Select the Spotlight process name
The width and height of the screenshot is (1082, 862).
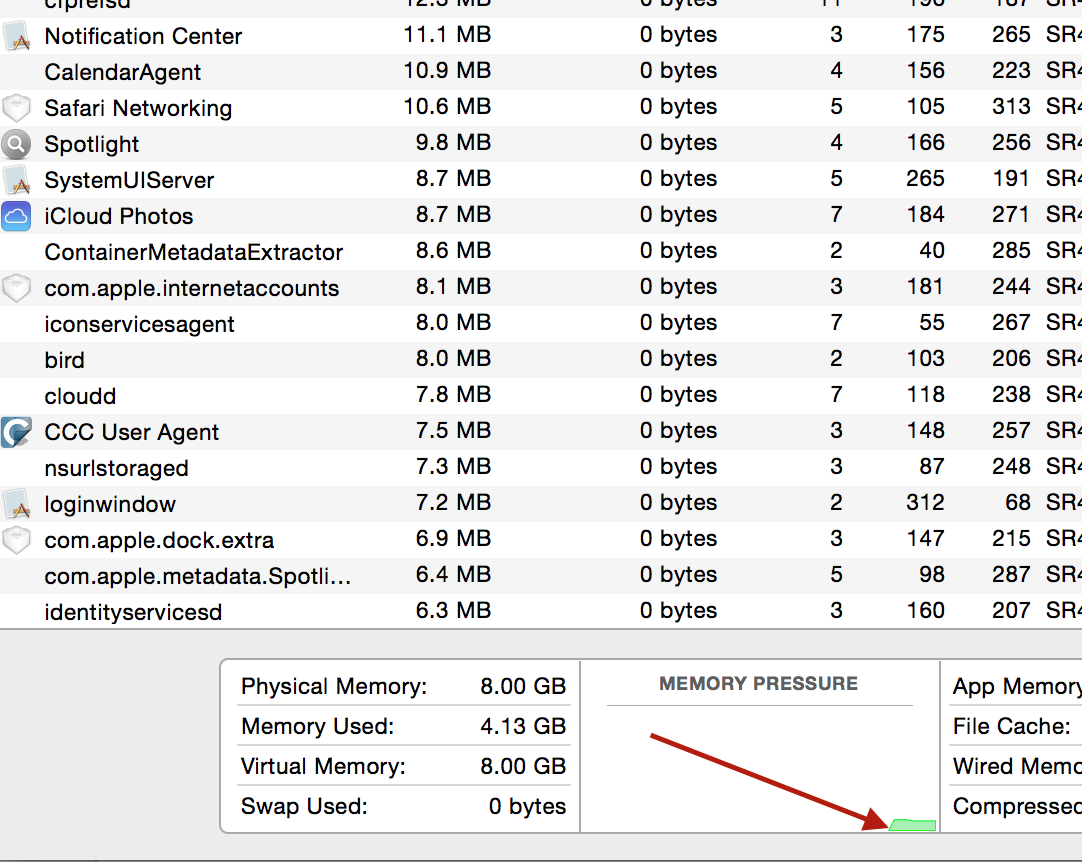[92, 144]
